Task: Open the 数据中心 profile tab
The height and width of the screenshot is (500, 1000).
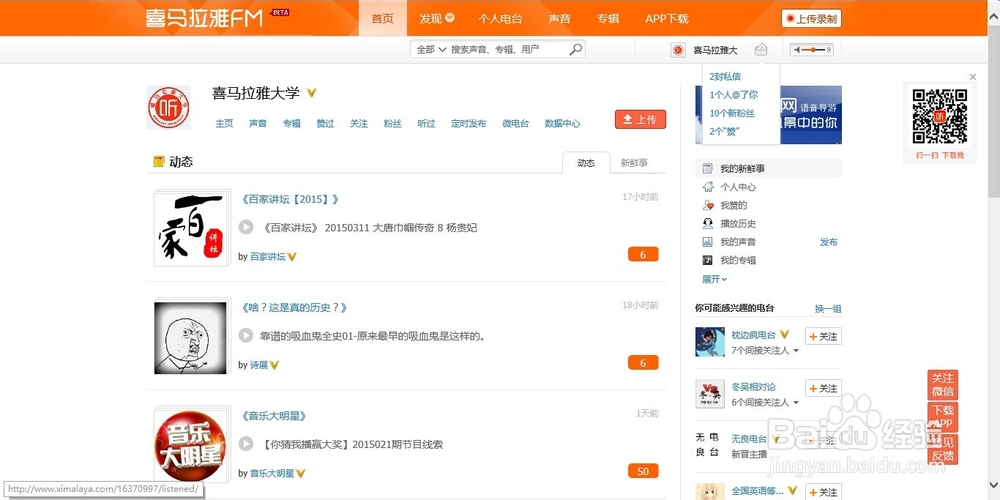Action: [x=562, y=124]
